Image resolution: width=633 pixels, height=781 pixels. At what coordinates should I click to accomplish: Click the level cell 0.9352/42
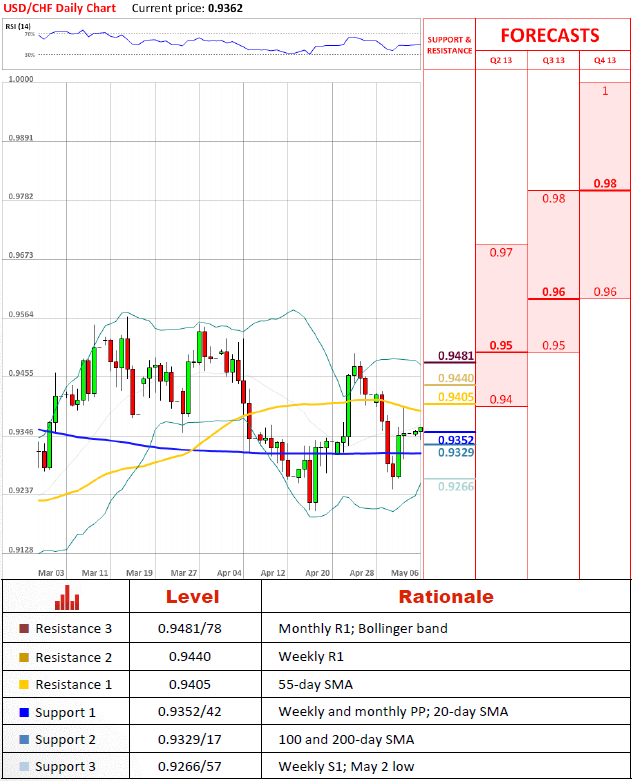(190, 712)
